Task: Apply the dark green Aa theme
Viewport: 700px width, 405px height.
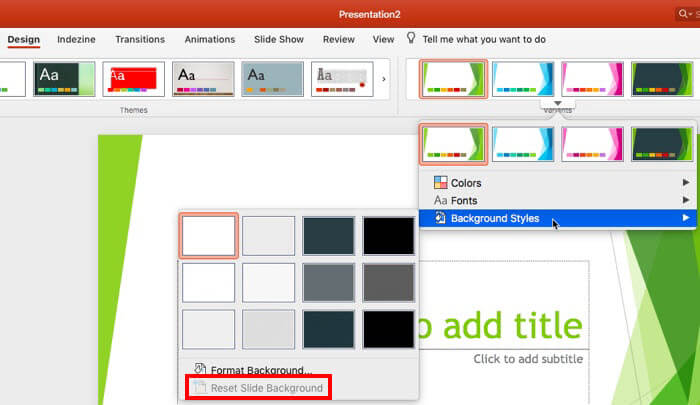Action: click(64, 79)
